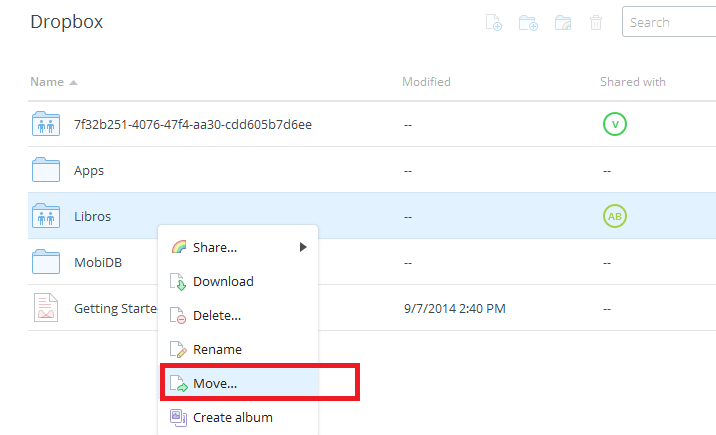The width and height of the screenshot is (716, 435).
Task: Click the trash delete toolbar icon
Action: click(x=596, y=22)
